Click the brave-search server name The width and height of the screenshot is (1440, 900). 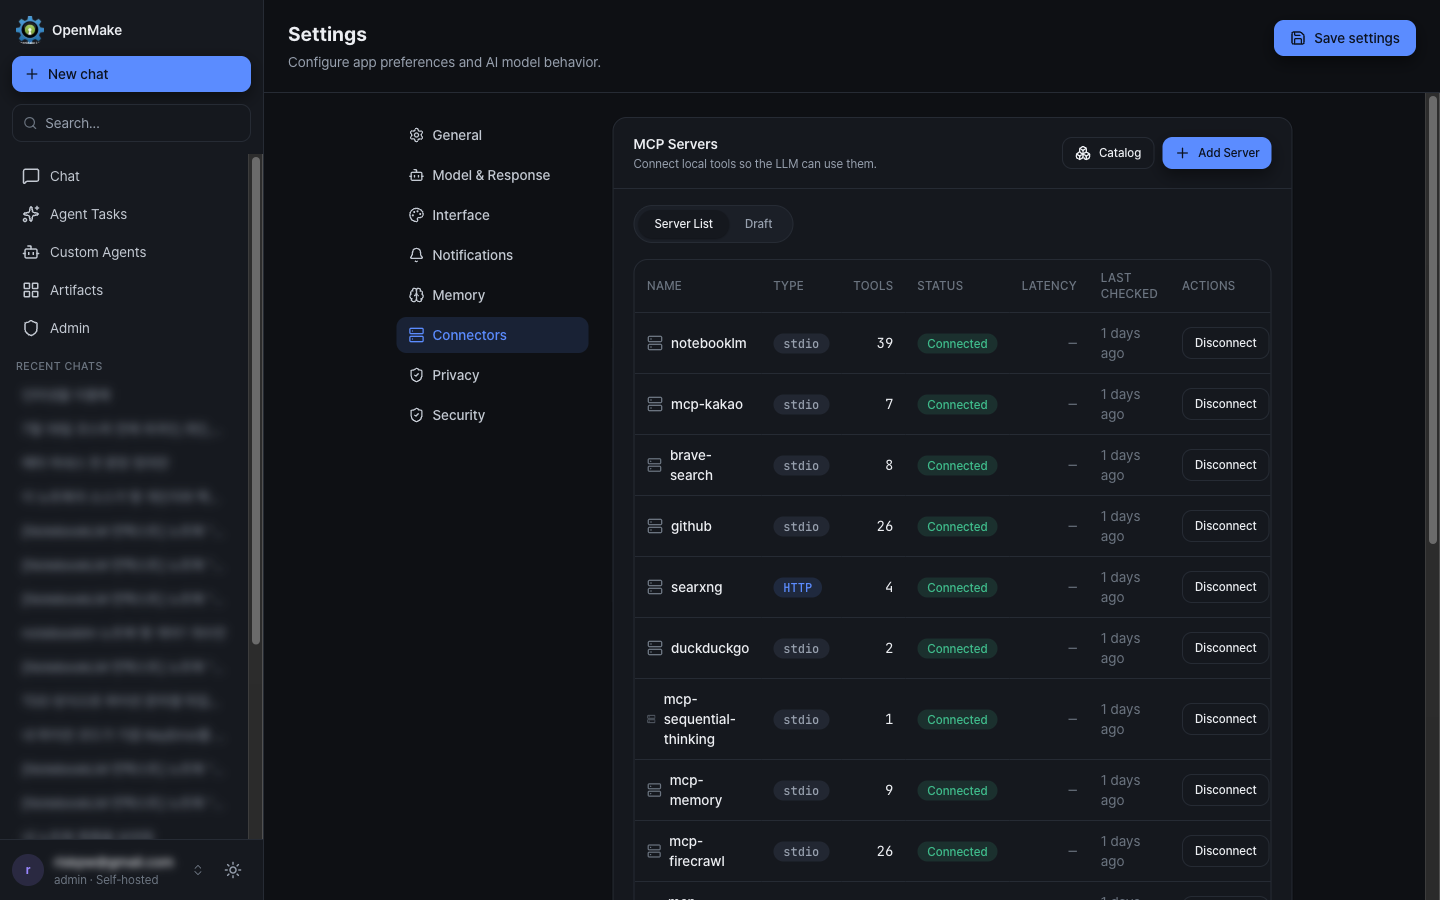tap(691, 465)
